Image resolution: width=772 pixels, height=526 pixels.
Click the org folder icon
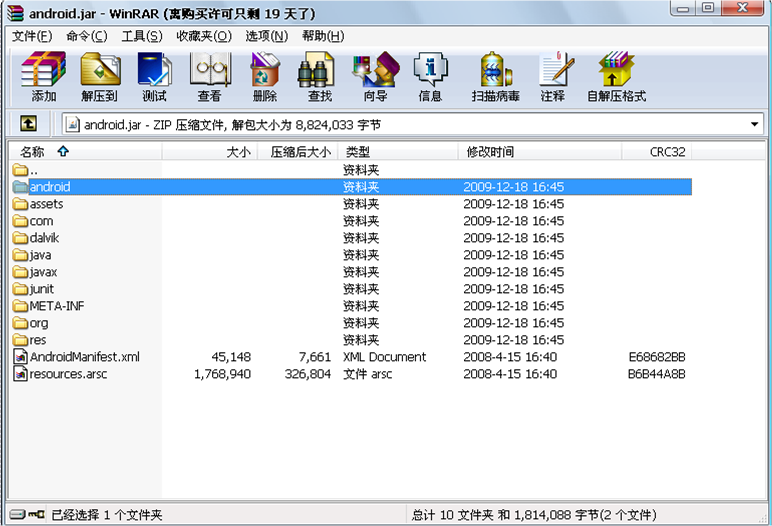tap(20, 323)
